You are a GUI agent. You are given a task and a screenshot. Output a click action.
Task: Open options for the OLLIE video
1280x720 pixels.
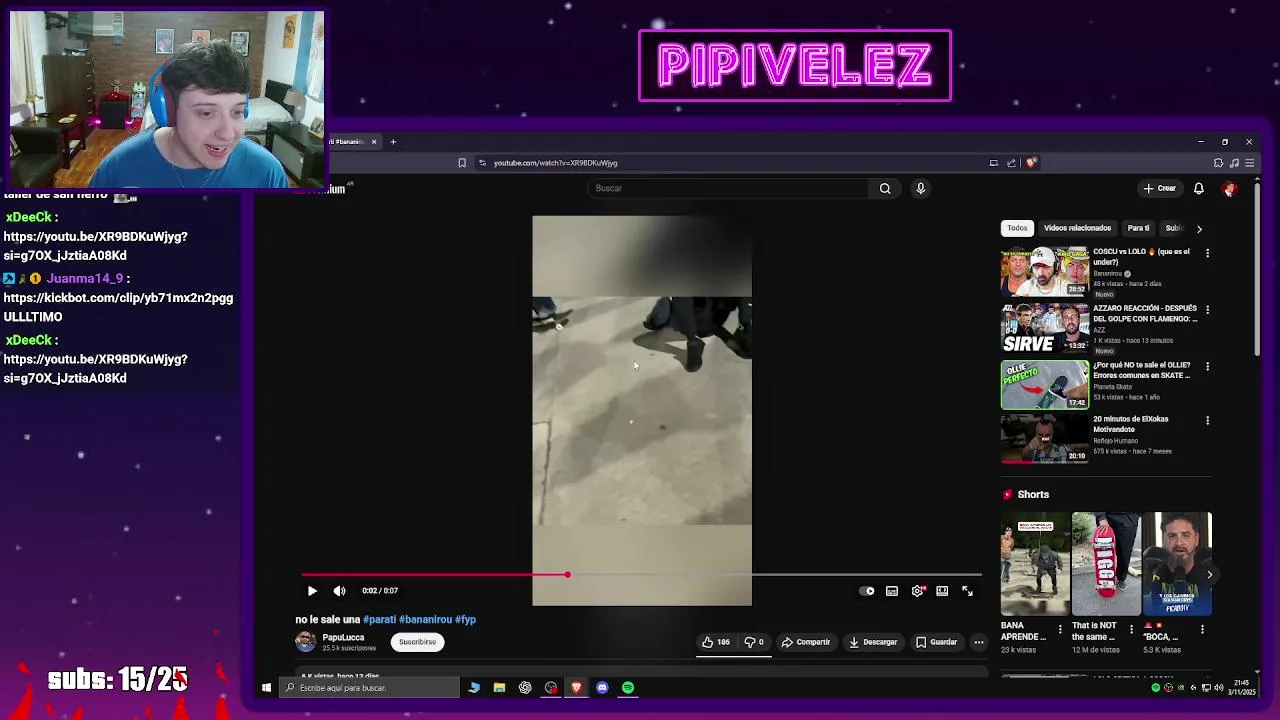(x=1207, y=366)
